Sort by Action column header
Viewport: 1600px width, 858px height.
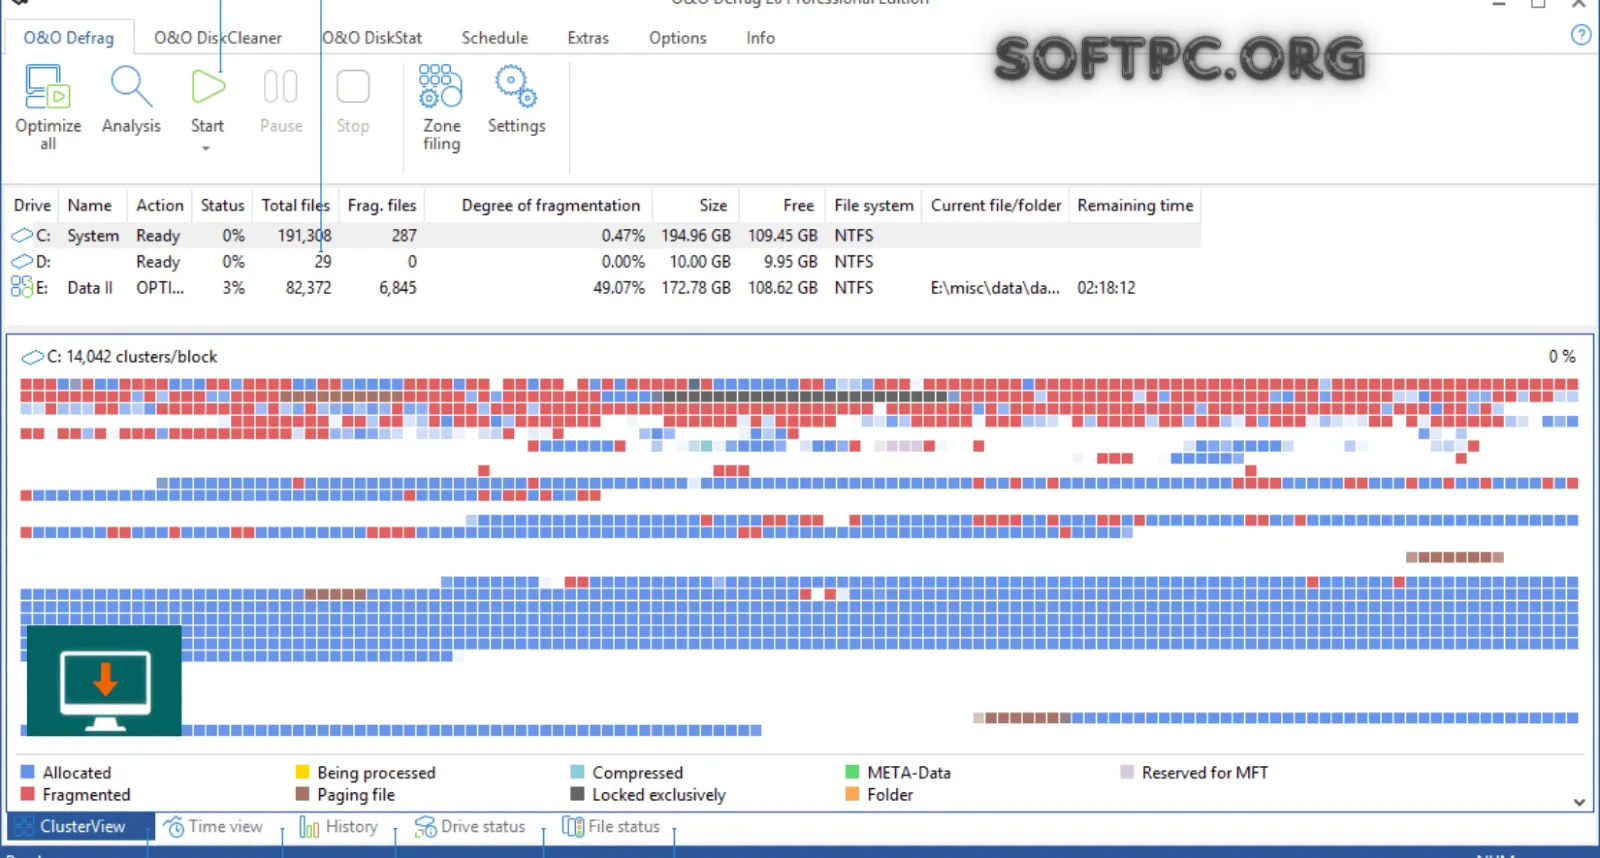pyautogui.click(x=160, y=205)
